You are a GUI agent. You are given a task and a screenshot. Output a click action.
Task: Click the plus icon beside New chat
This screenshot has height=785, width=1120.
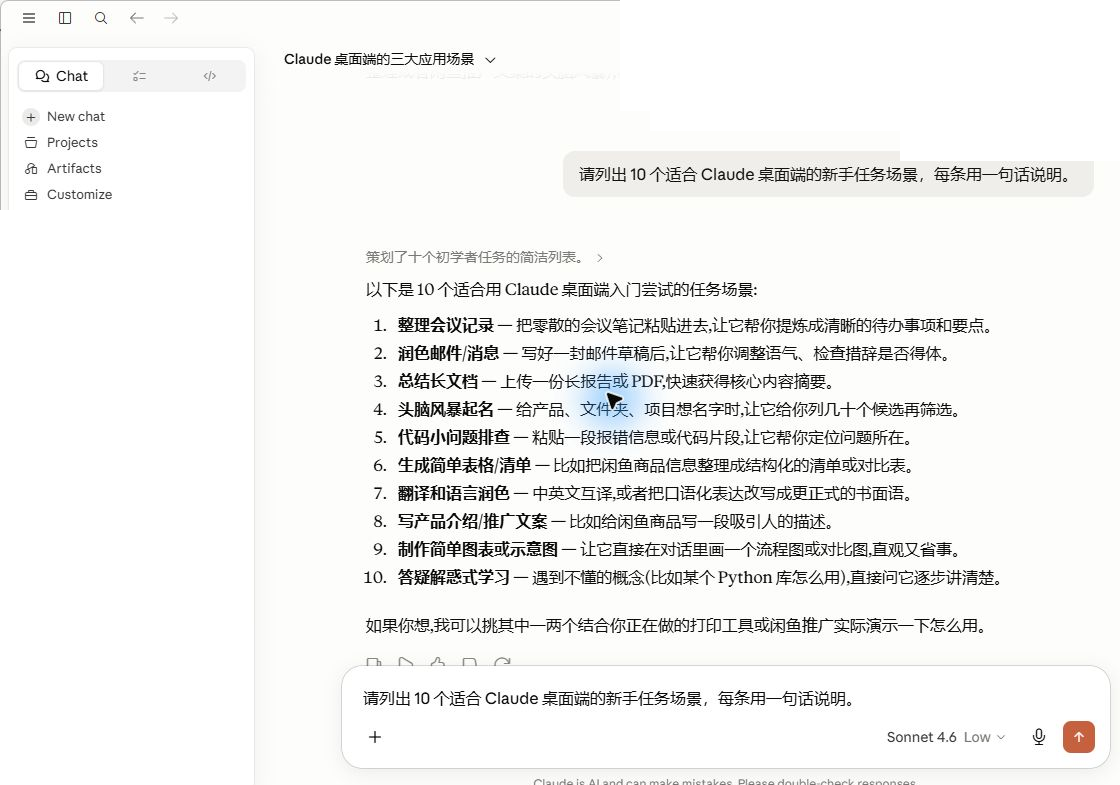pos(31,116)
